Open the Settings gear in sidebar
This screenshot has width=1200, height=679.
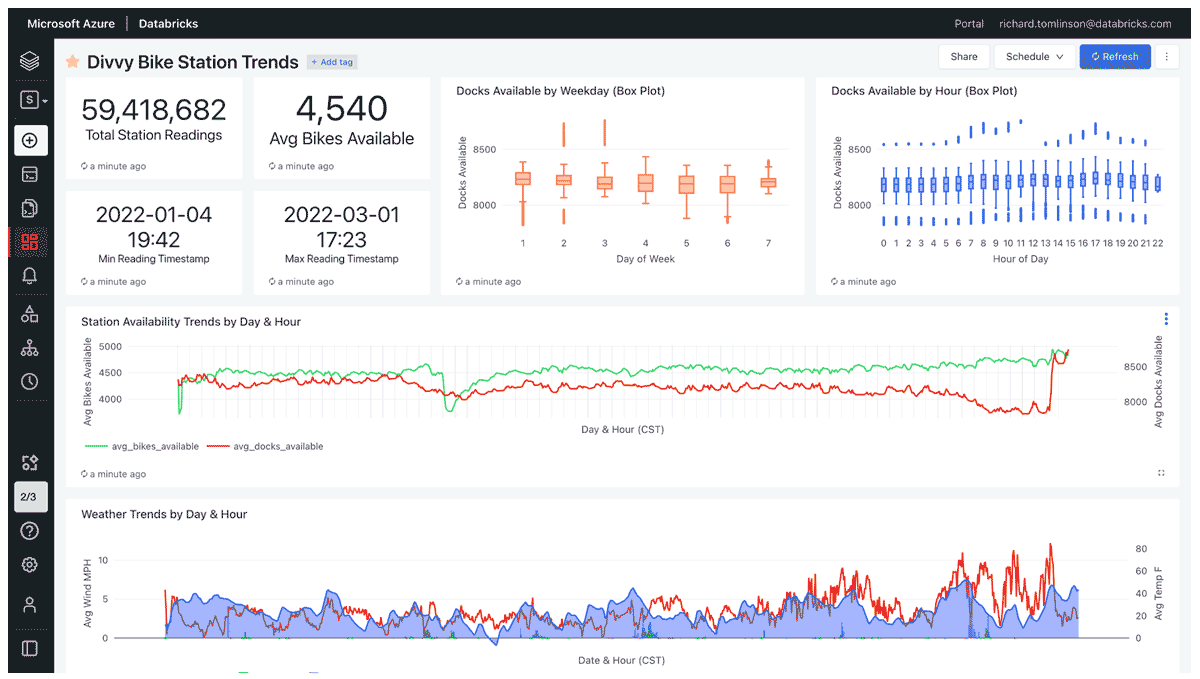pyautogui.click(x=30, y=565)
